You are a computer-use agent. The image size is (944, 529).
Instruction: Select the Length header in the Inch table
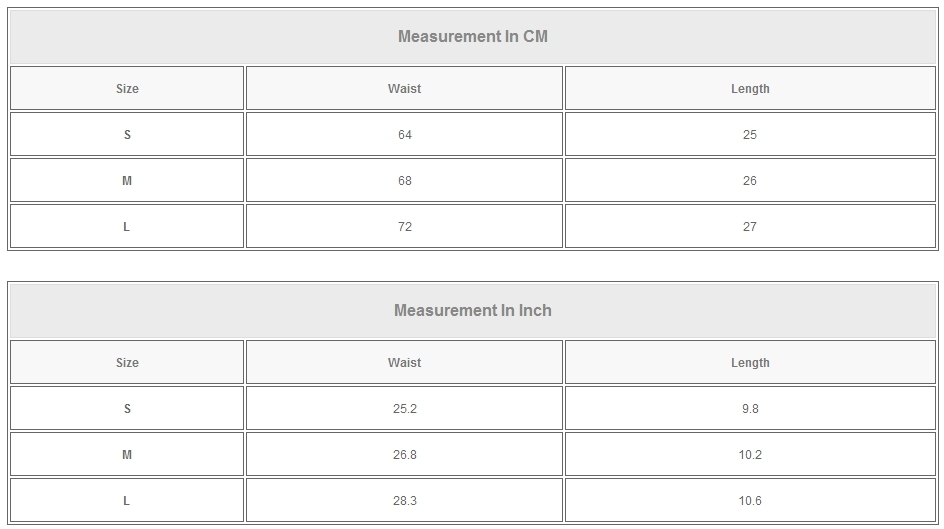(750, 363)
